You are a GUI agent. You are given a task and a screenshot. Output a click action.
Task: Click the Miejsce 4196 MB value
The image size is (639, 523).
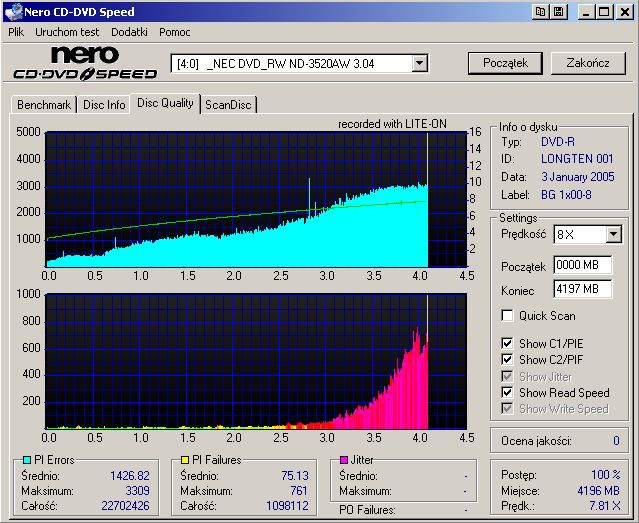pos(598,491)
